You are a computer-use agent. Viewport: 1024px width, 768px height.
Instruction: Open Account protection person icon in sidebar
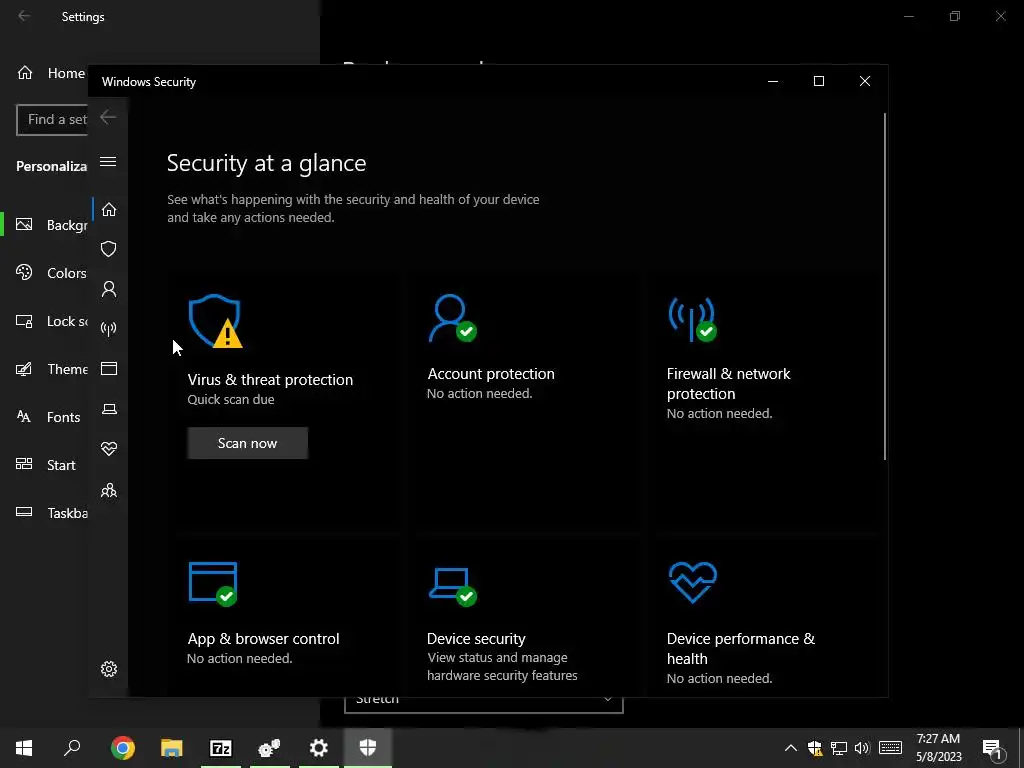tap(108, 289)
